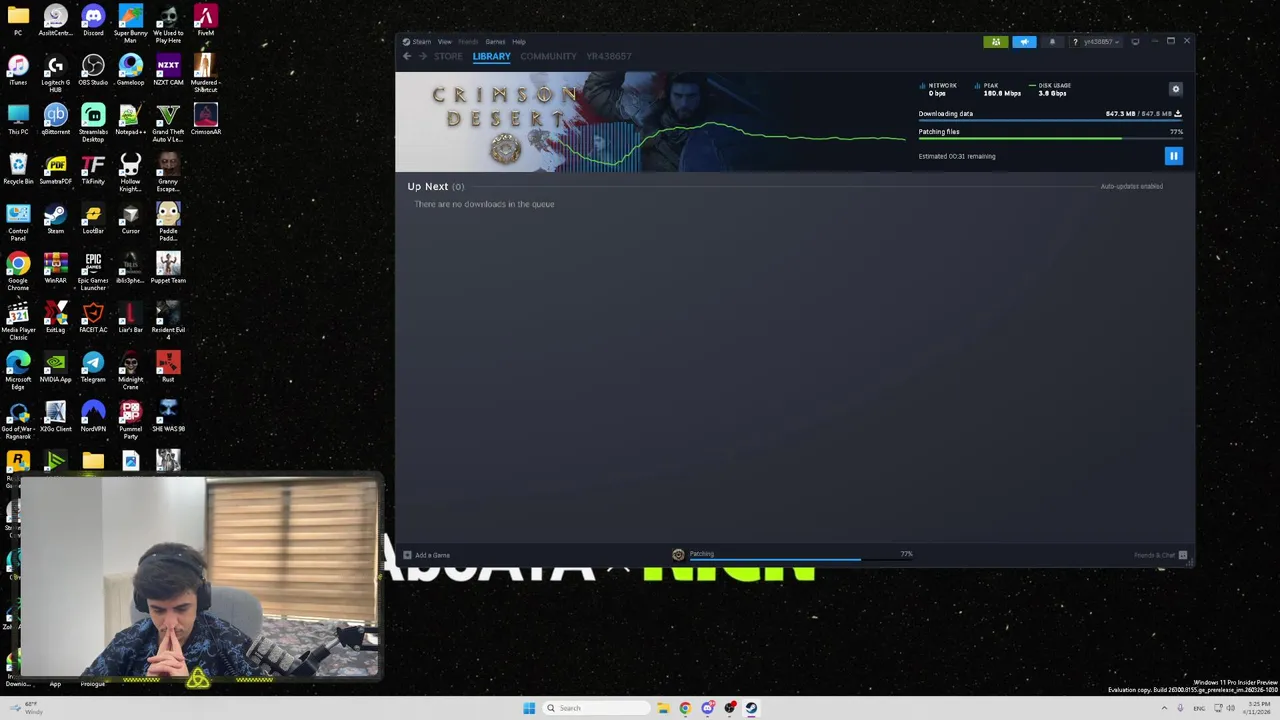
Task: Click the green friends button in Steam header
Action: (996, 42)
